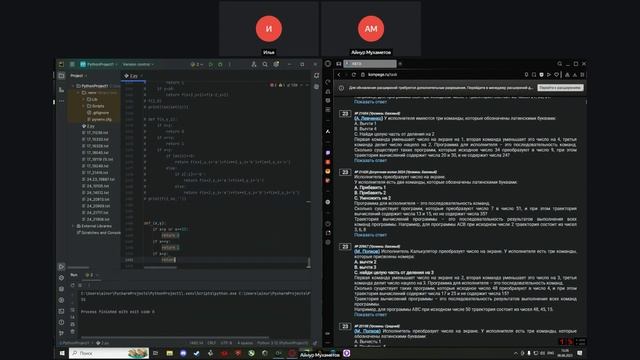This screenshot has height=360, width=640.
Task: Collapse the PythonProject1 root folder
Action: (x=73, y=86)
